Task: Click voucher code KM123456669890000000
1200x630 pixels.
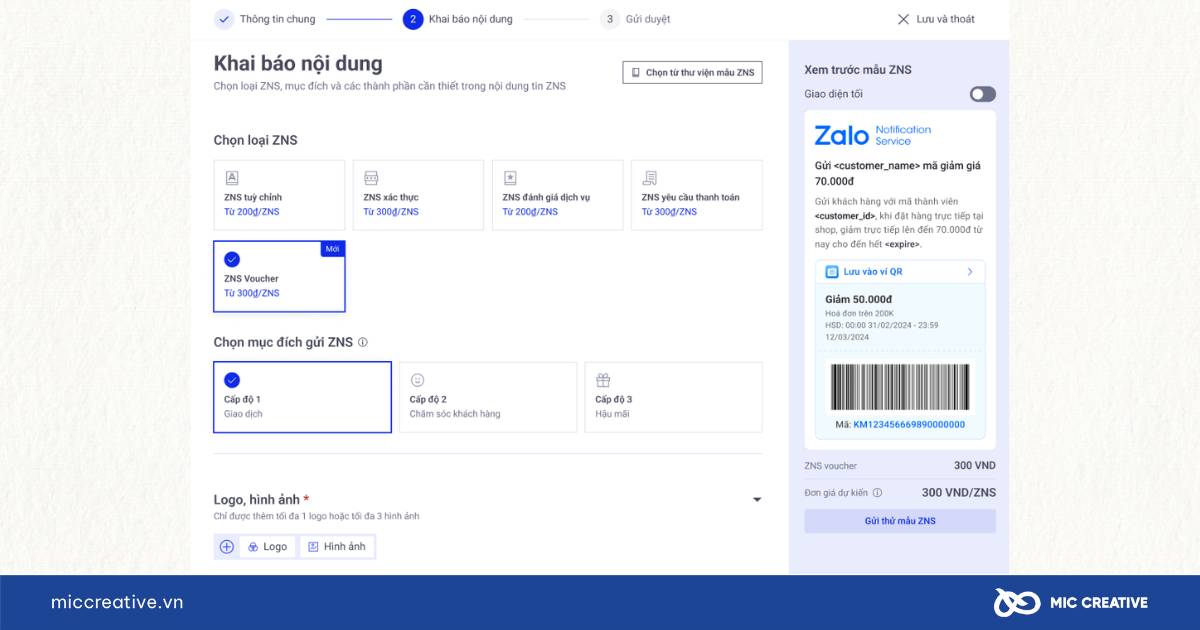Action: click(x=909, y=424)
